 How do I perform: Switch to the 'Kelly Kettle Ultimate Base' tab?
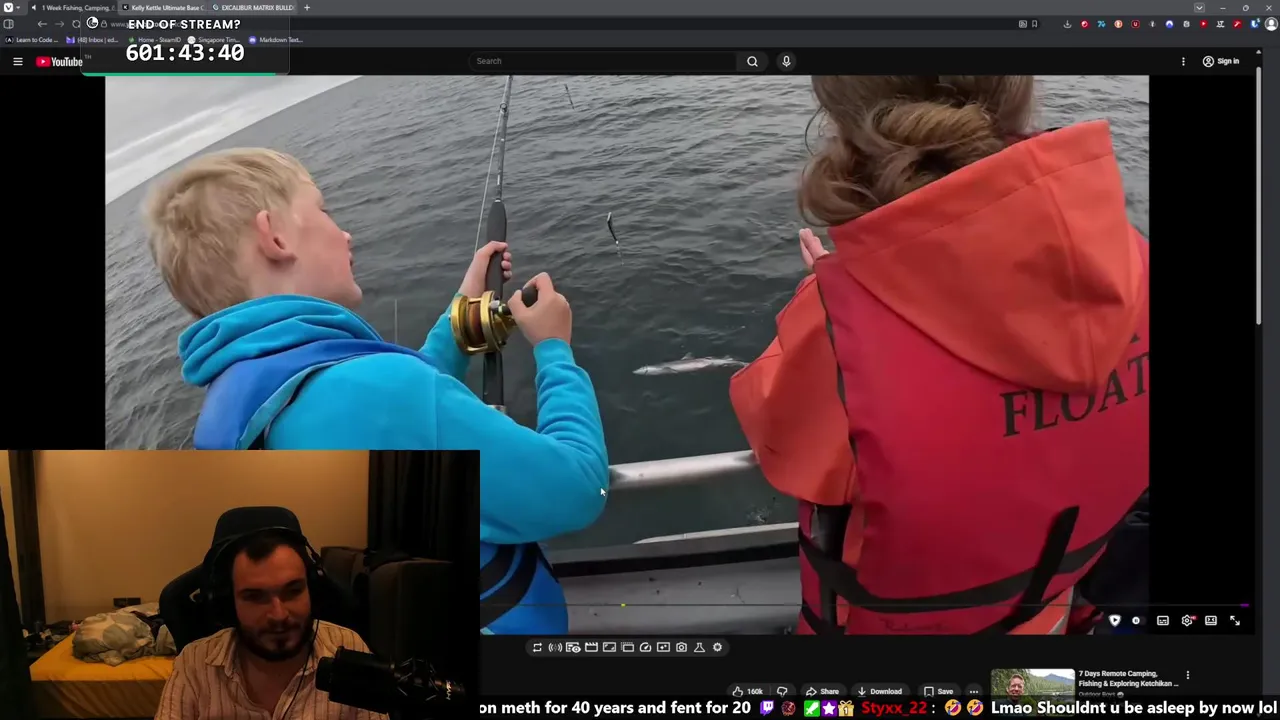(164, 7)
